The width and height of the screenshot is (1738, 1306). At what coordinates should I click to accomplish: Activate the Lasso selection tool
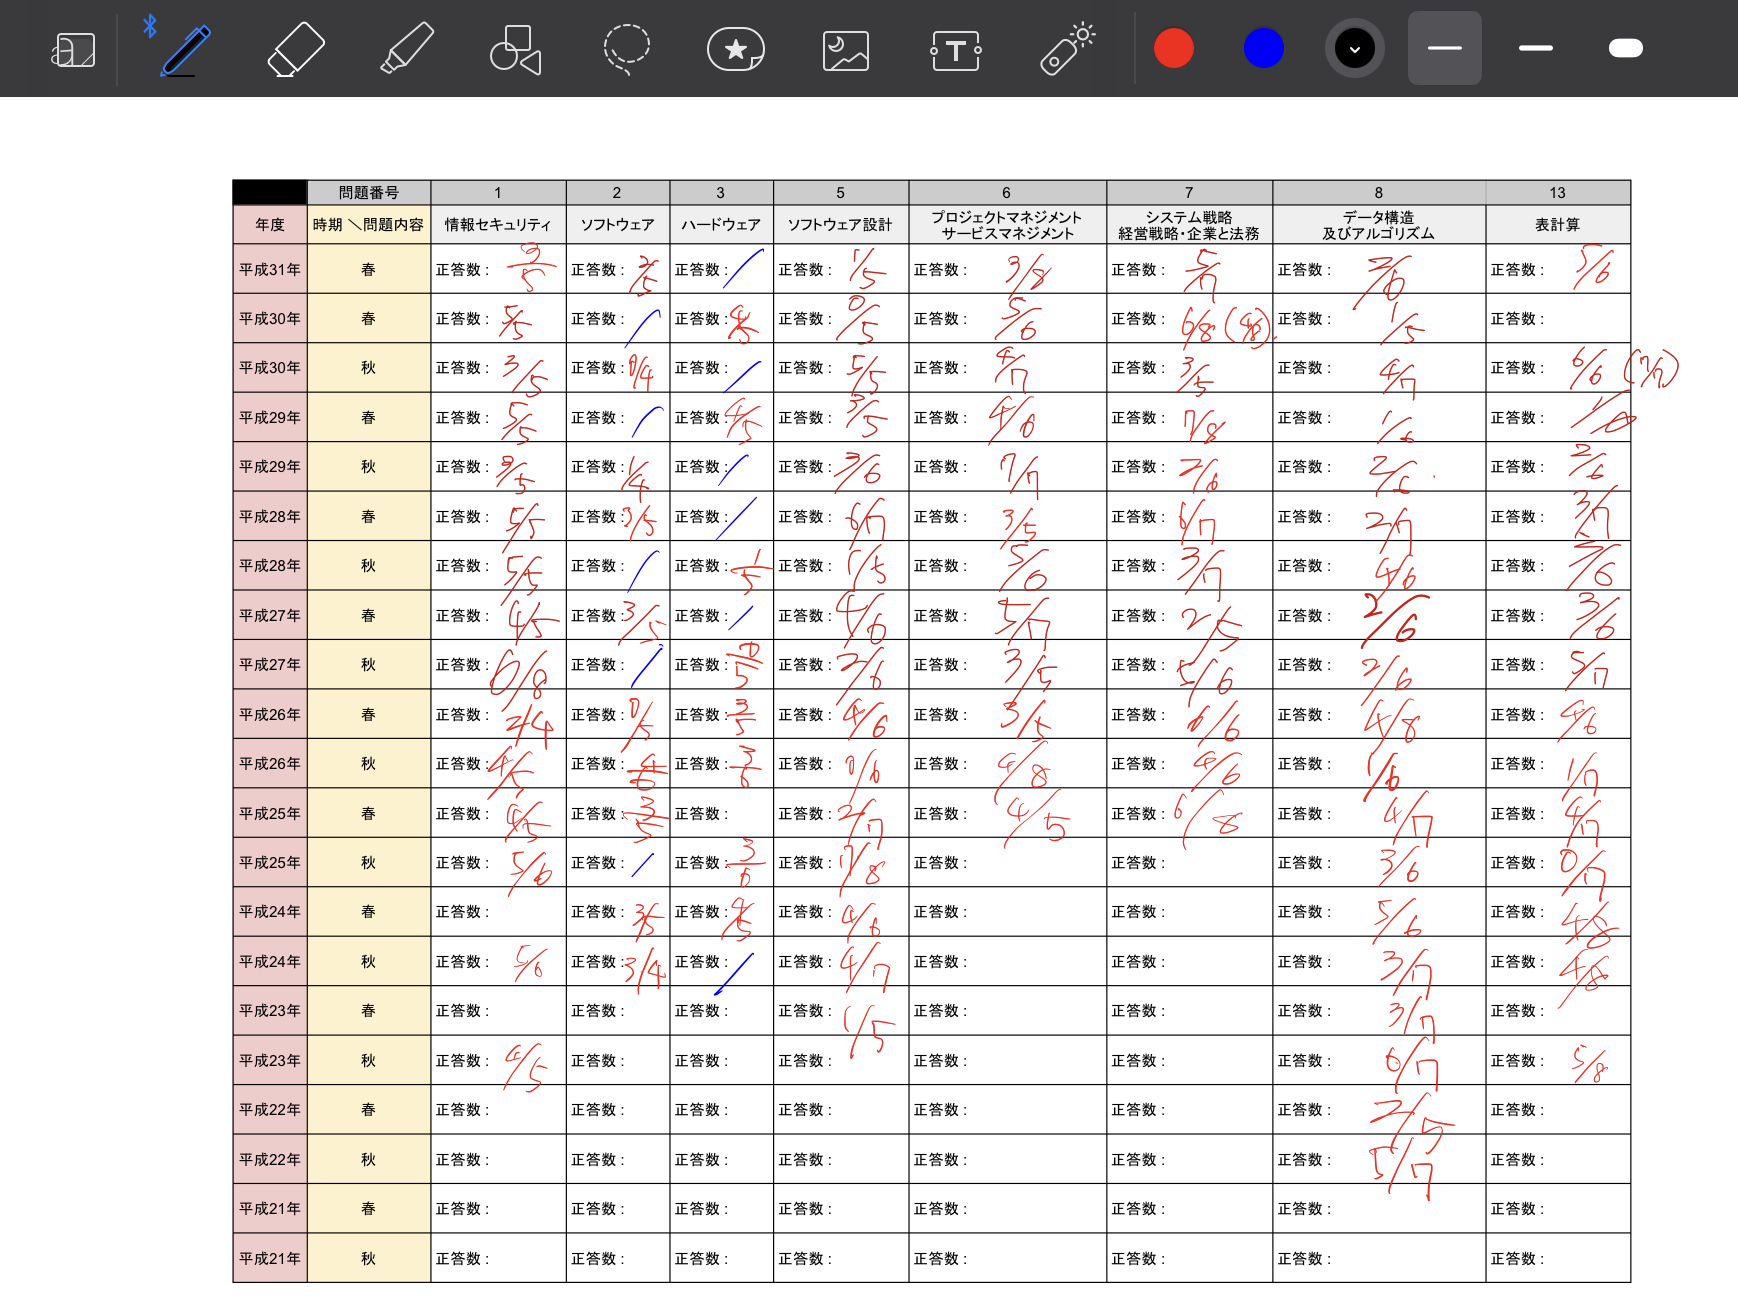(x=626, y=49)
